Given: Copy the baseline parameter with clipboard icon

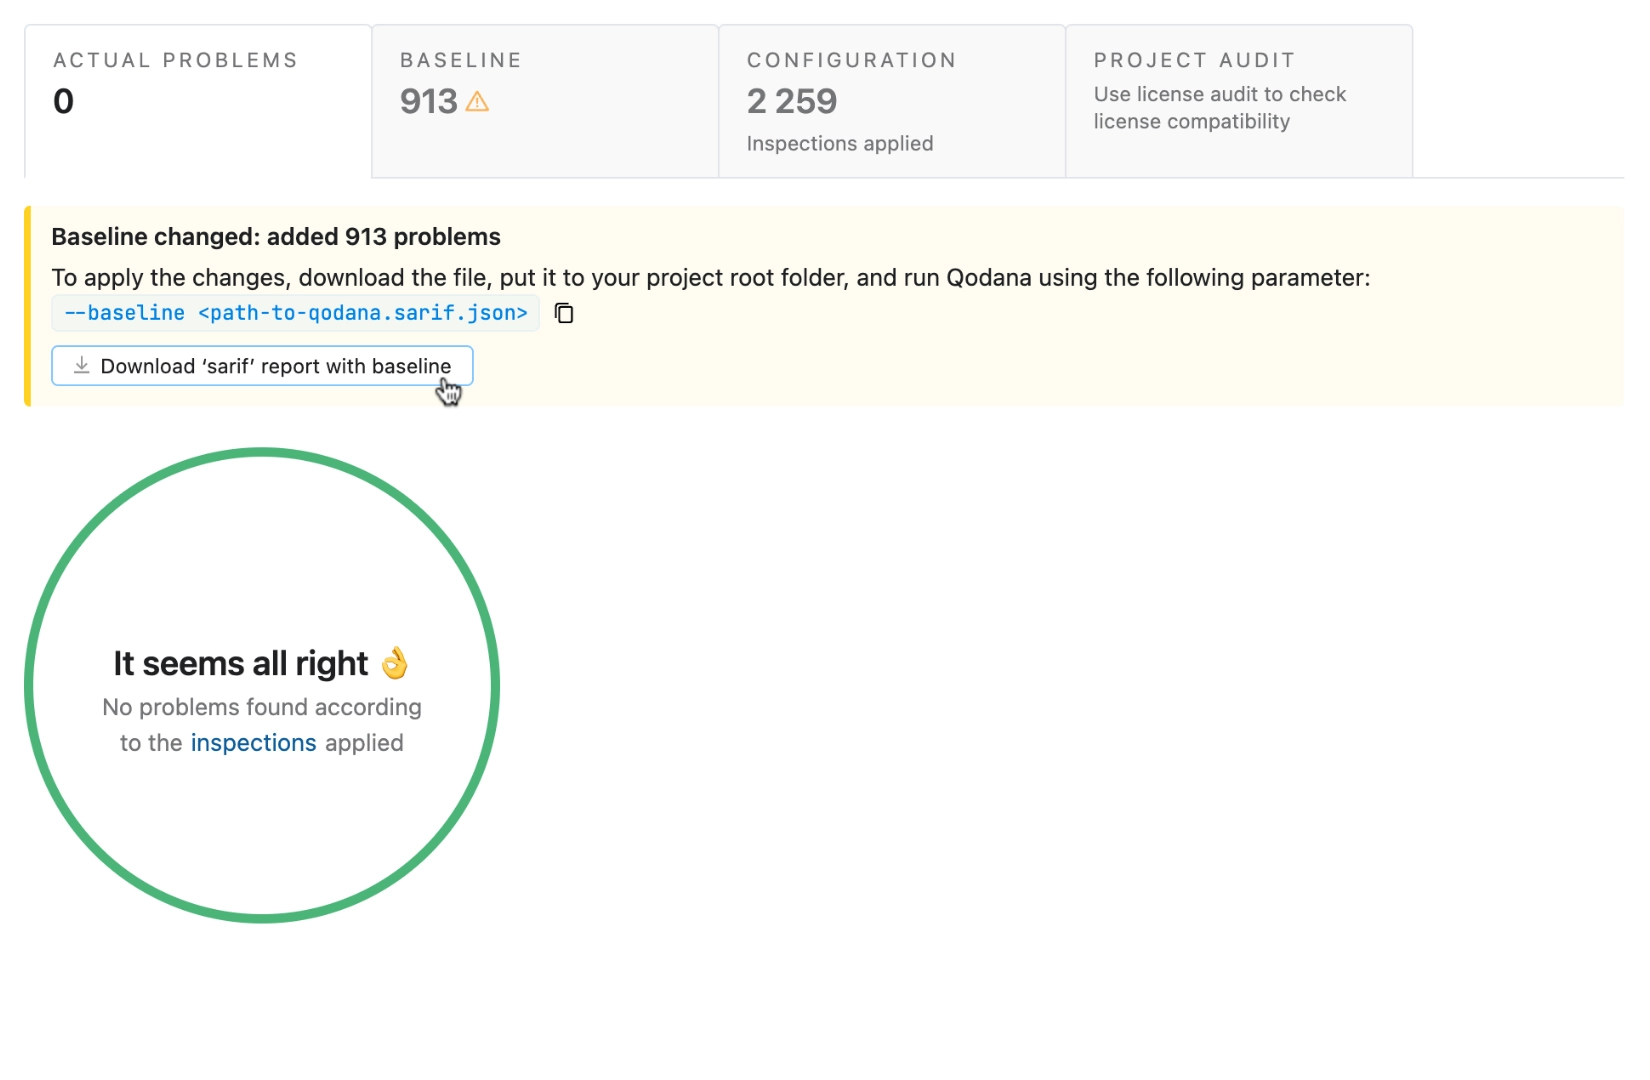Looking at the screenshot, I should tap(564, 313).
